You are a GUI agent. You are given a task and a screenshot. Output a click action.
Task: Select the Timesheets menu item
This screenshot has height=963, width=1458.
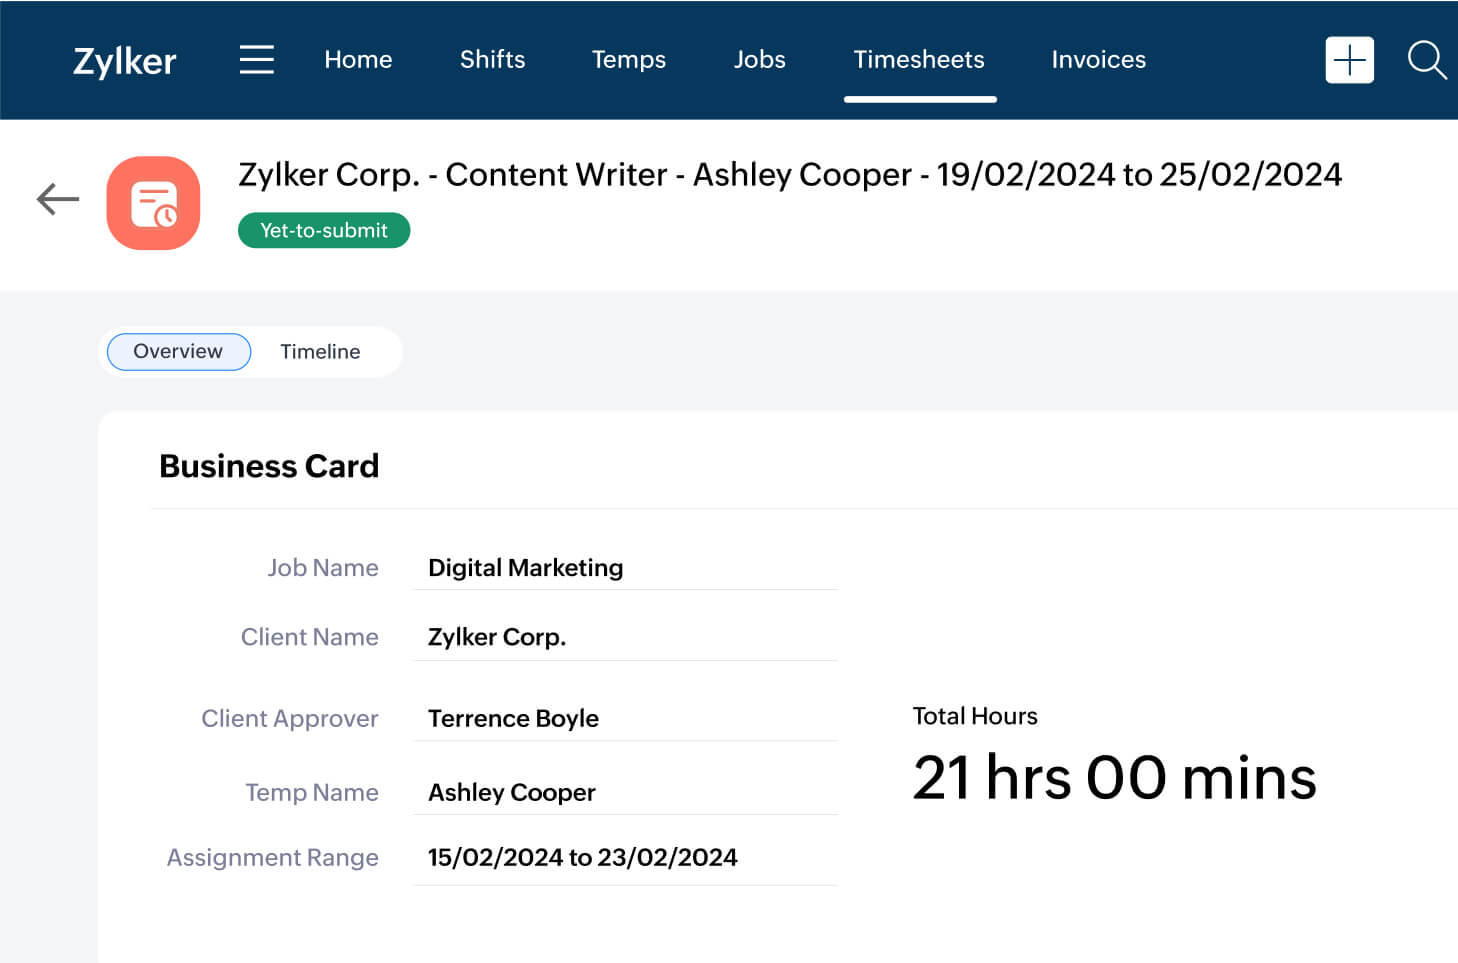pos(919,60)
